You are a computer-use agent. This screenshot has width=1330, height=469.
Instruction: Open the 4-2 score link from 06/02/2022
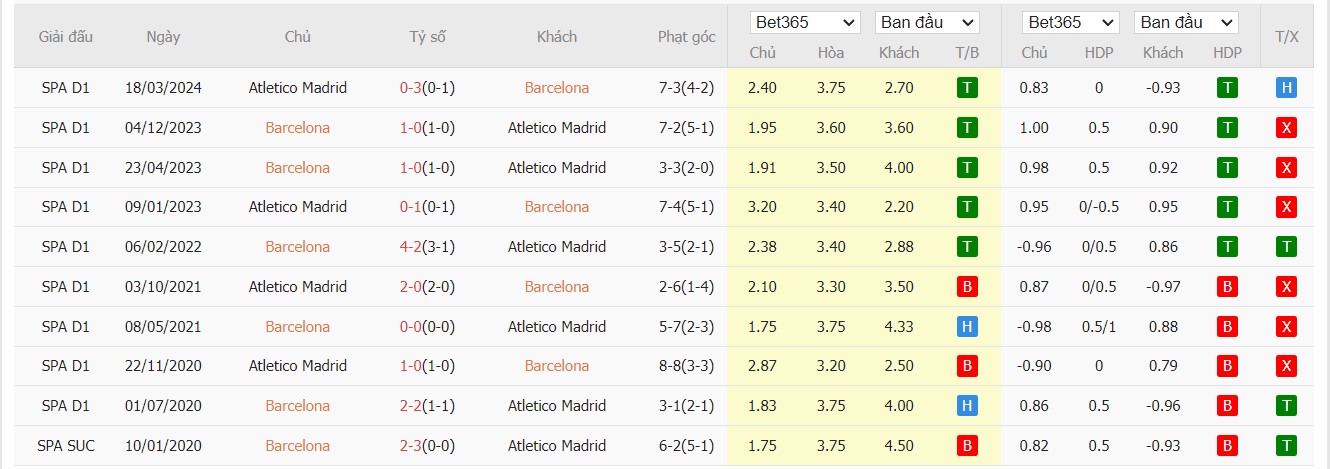(410, 247)
